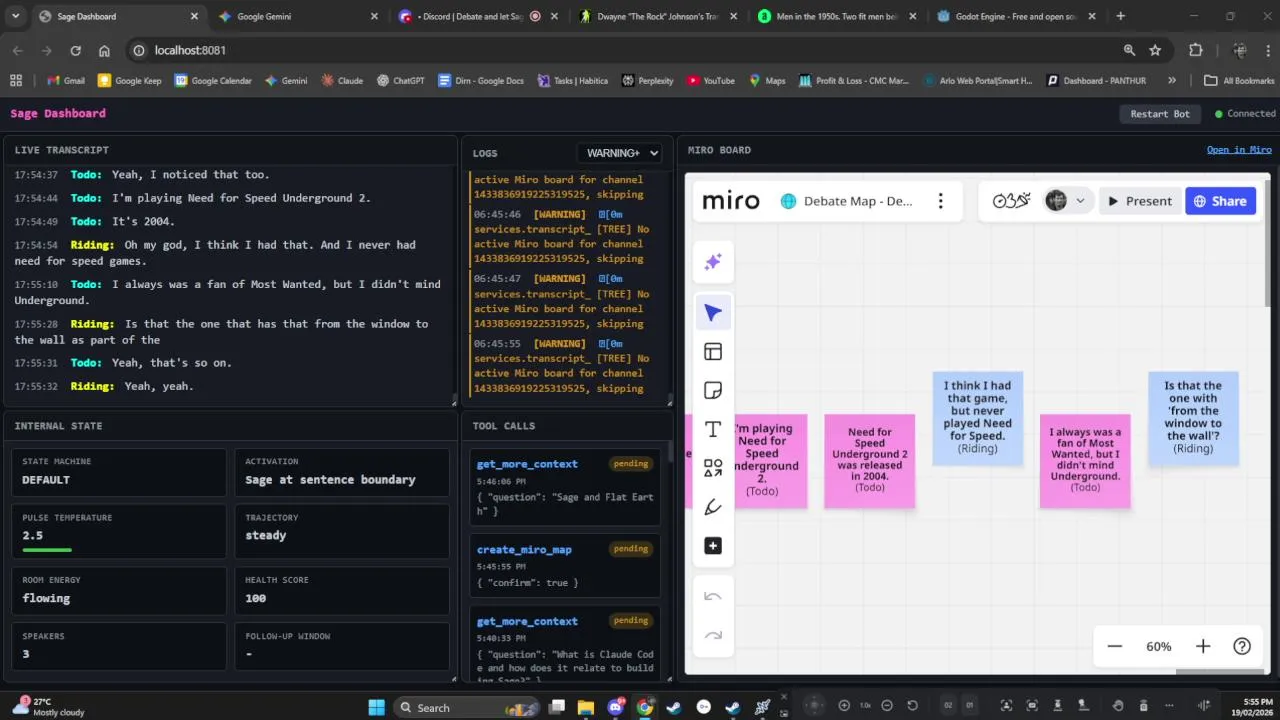
Task: Click Miro zoom level 60%
Action: [x=1159, y=647]
